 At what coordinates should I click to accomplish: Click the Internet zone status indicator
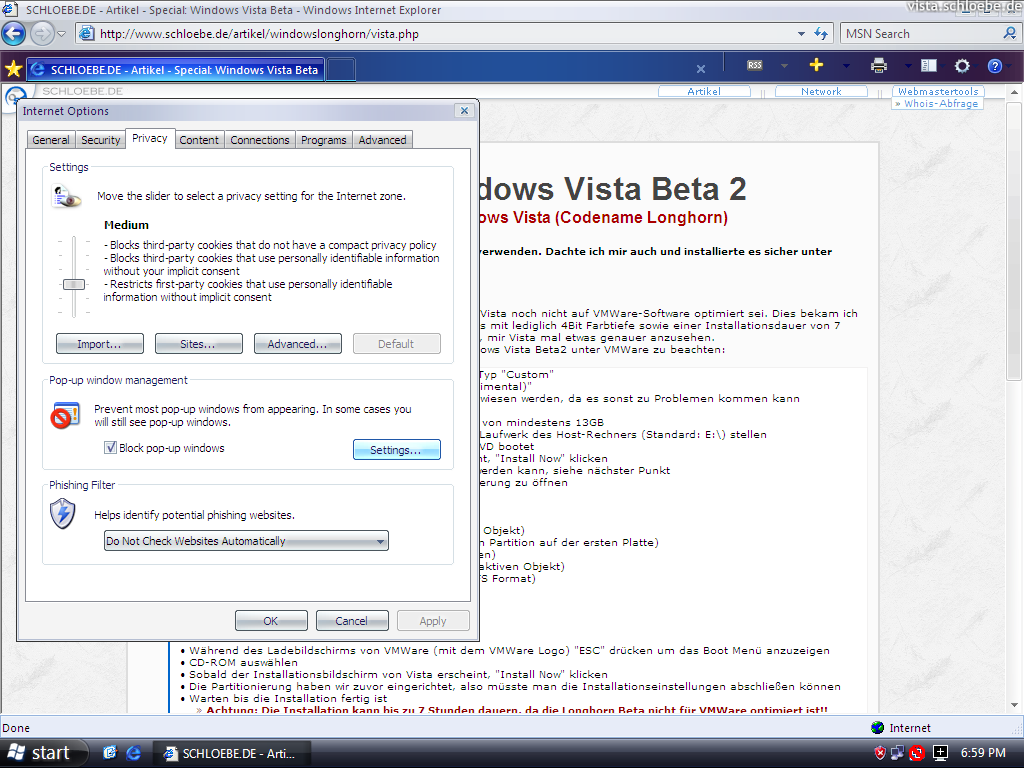[x=901, y=728]
